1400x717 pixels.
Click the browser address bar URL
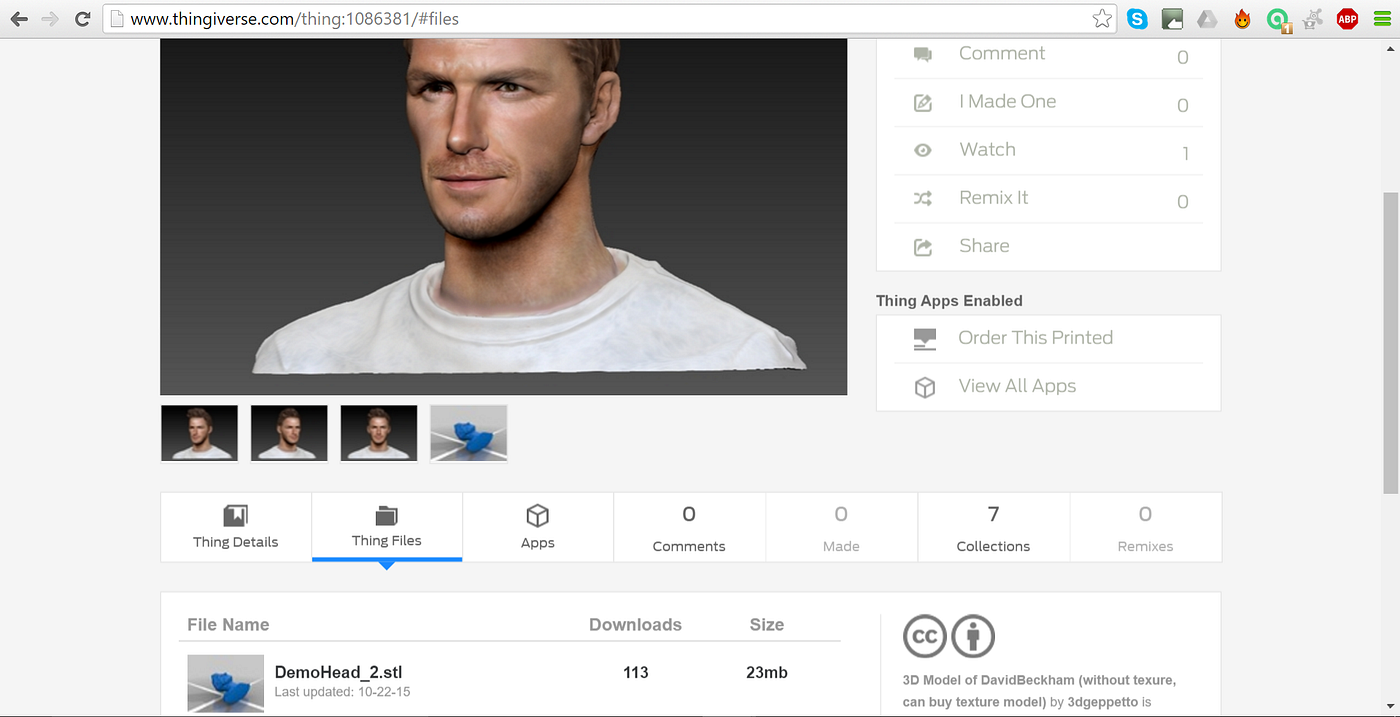(295, 18)
